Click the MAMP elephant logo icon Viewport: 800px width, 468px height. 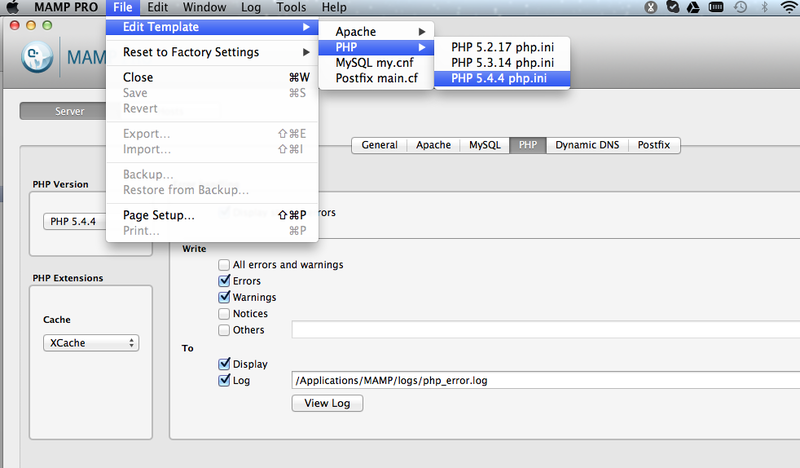(37, 57)
